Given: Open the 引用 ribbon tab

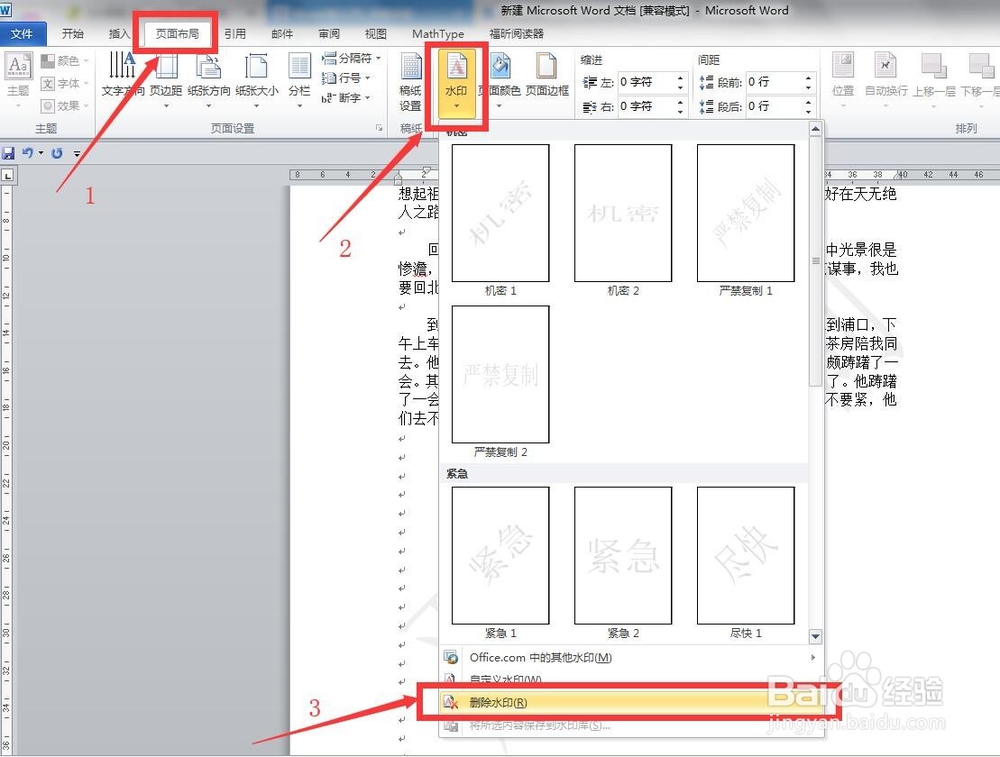Looking at the screenshot, I should click(x=235, y=34).
